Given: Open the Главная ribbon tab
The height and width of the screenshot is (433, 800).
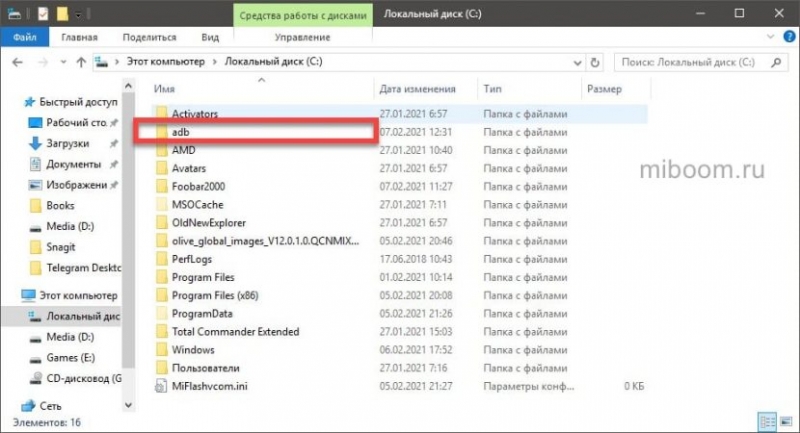Looking at the screenshot, I should (x=79, y=37).
